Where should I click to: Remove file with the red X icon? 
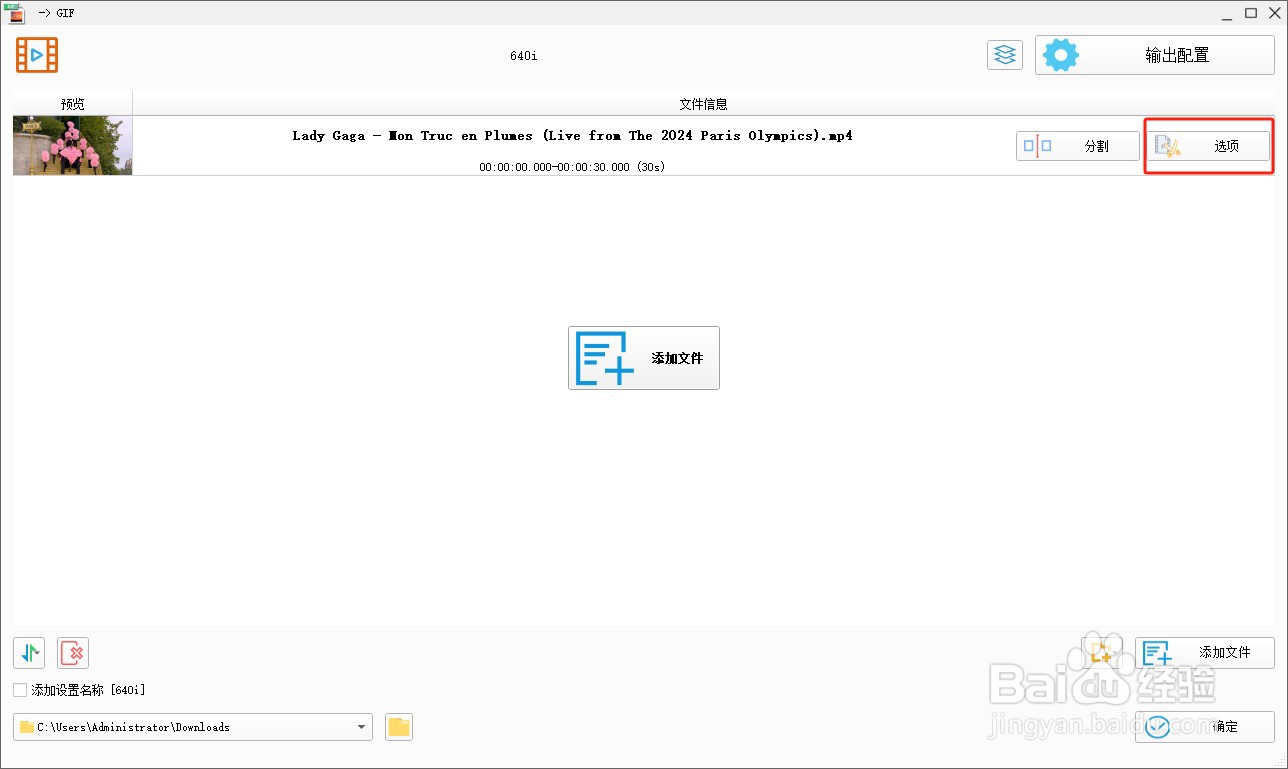click(x=73, y=653)
